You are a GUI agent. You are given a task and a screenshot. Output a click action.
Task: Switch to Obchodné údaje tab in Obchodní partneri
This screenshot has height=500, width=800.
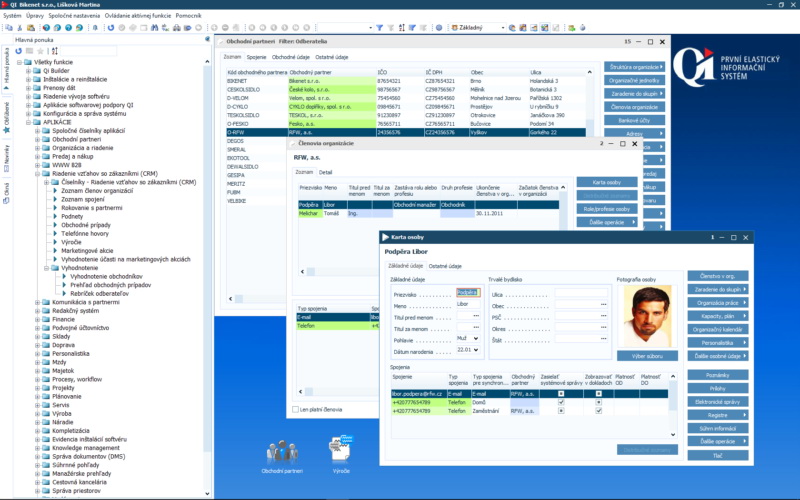click(290, 57)
